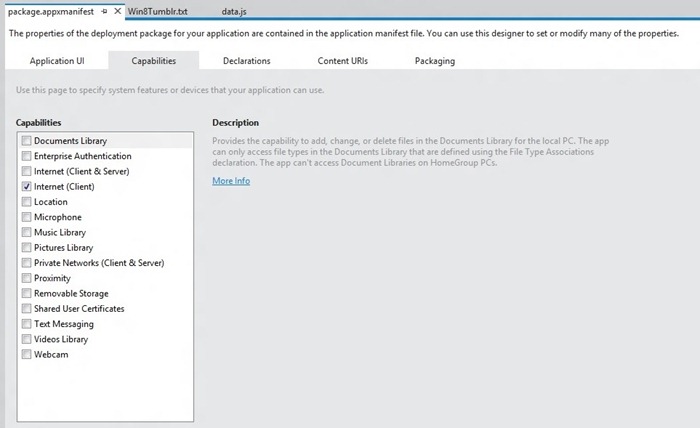This screenshot has height=428, width=700.
Task: Tick Private Networks (Client & Server) checkbox
Action: tap(26, 262)
